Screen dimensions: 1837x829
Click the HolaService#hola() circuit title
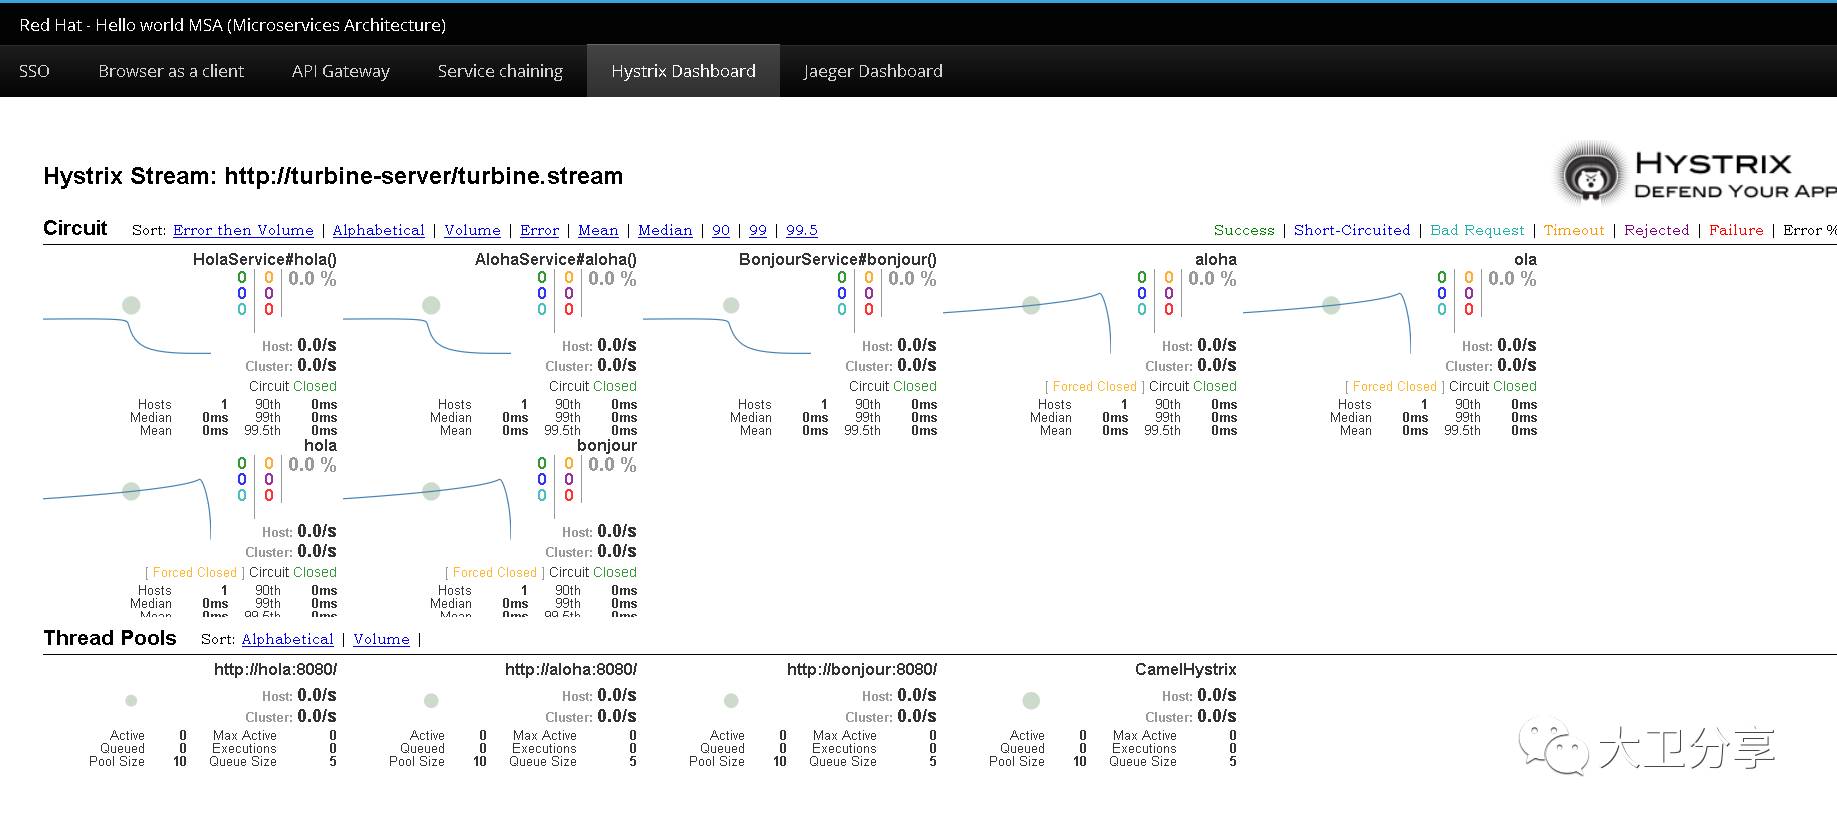pyautogui.click(x=265, y=259)
